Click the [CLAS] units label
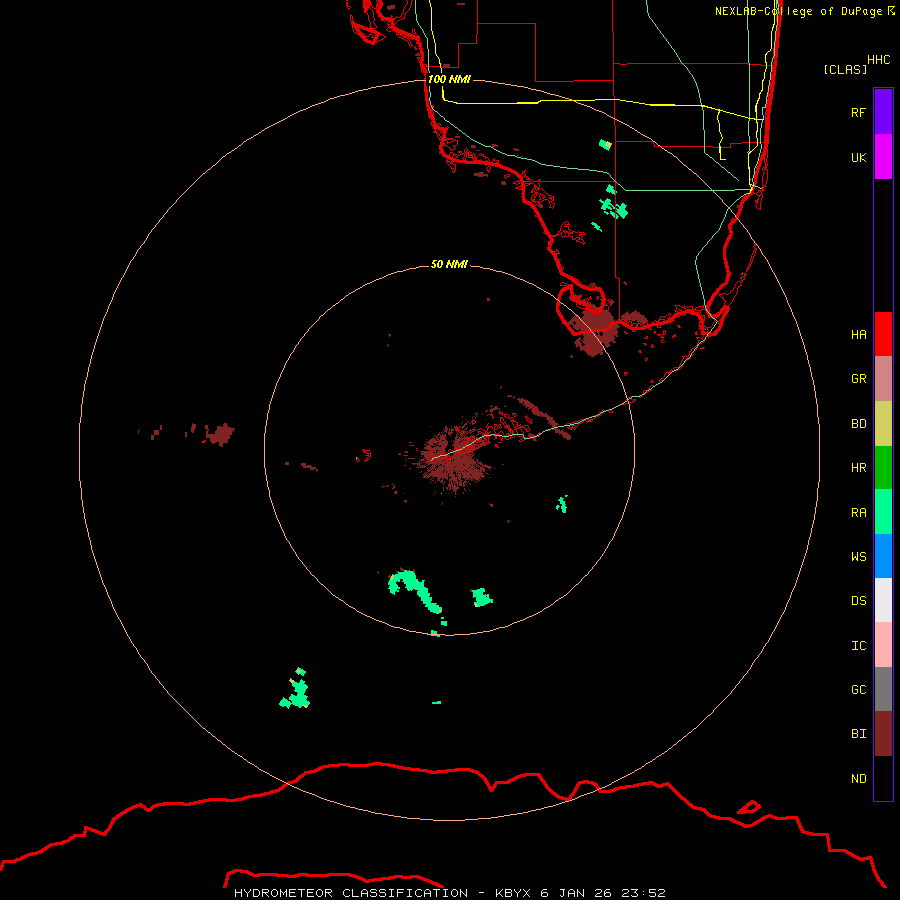This screenshot has height=900, width=900. (845, 69)
